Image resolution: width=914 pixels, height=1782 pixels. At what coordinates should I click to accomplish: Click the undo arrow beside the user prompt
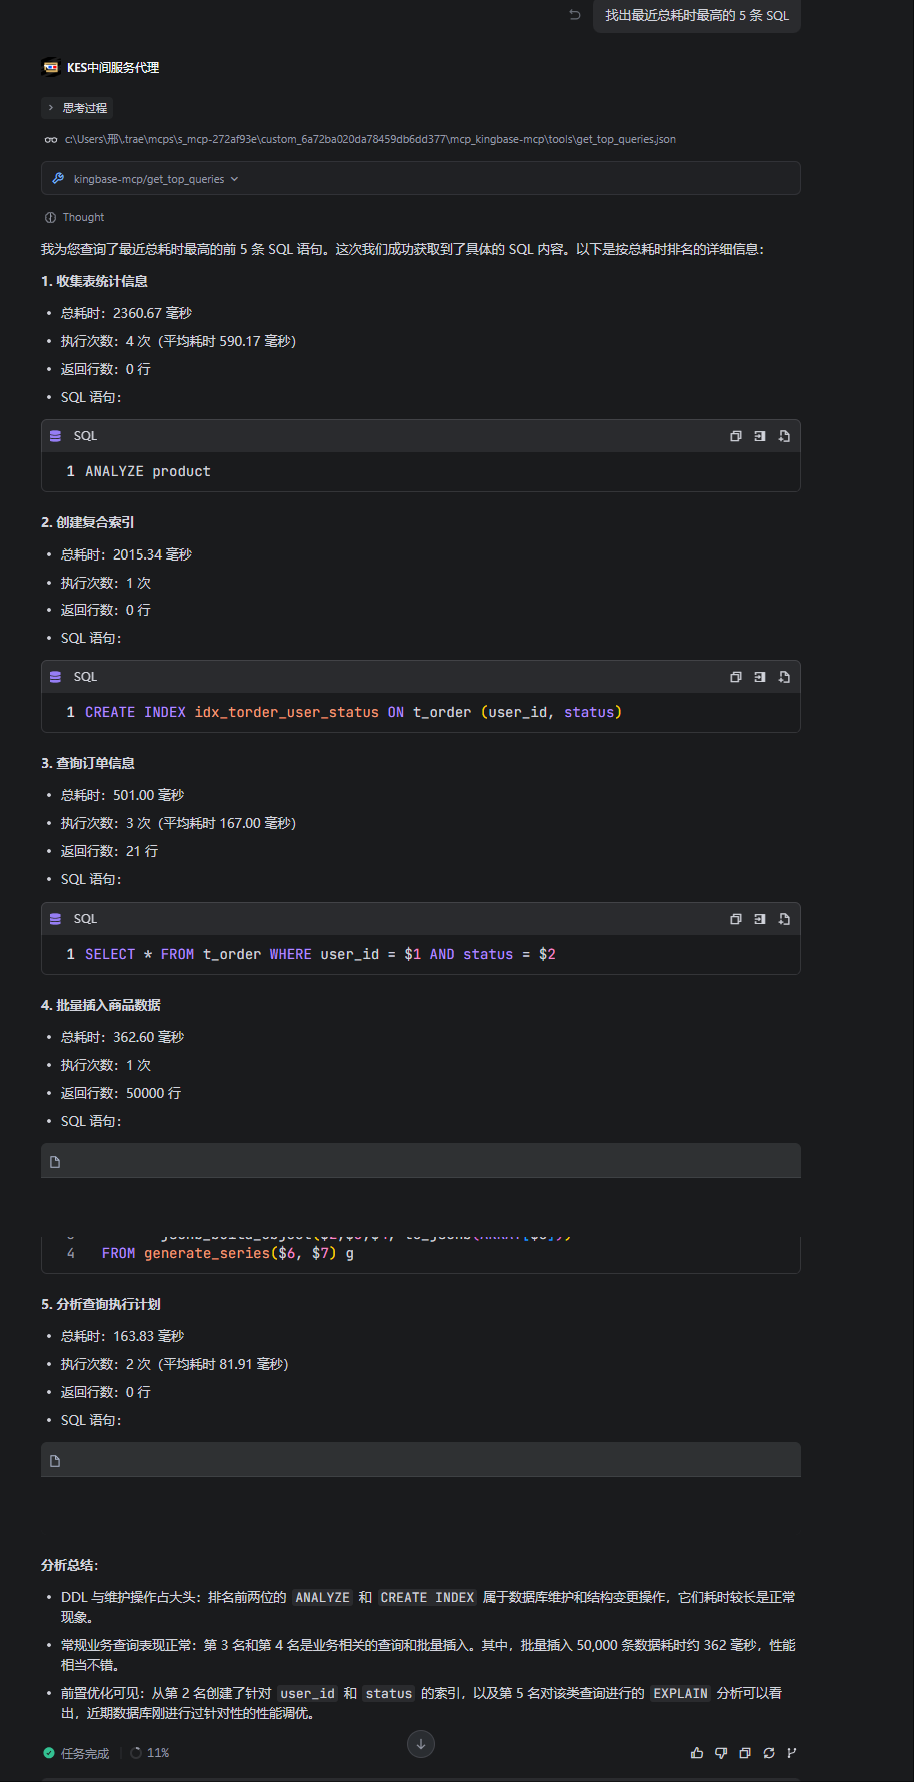575,15
